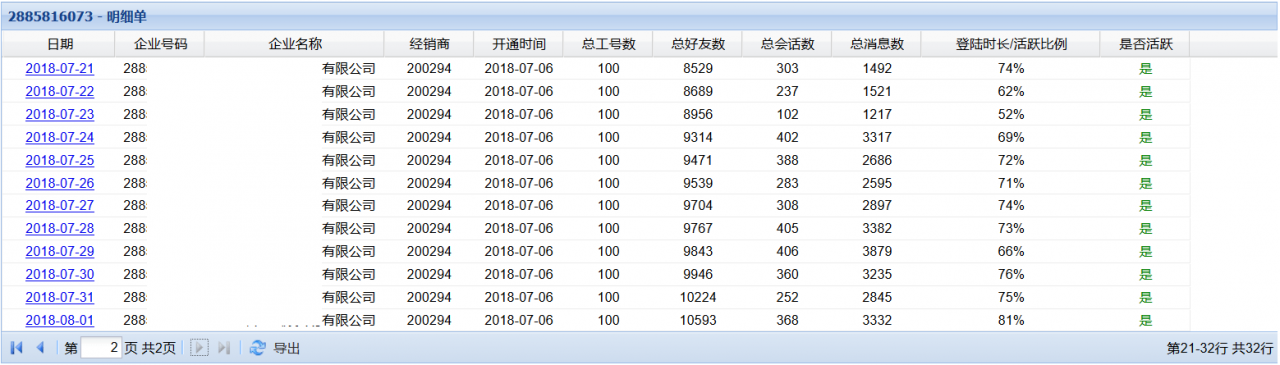This screenshot has height=365, width=1280.
Task: Click the 第21-32行 共32行 row count text
Action: click(1220, 348)
